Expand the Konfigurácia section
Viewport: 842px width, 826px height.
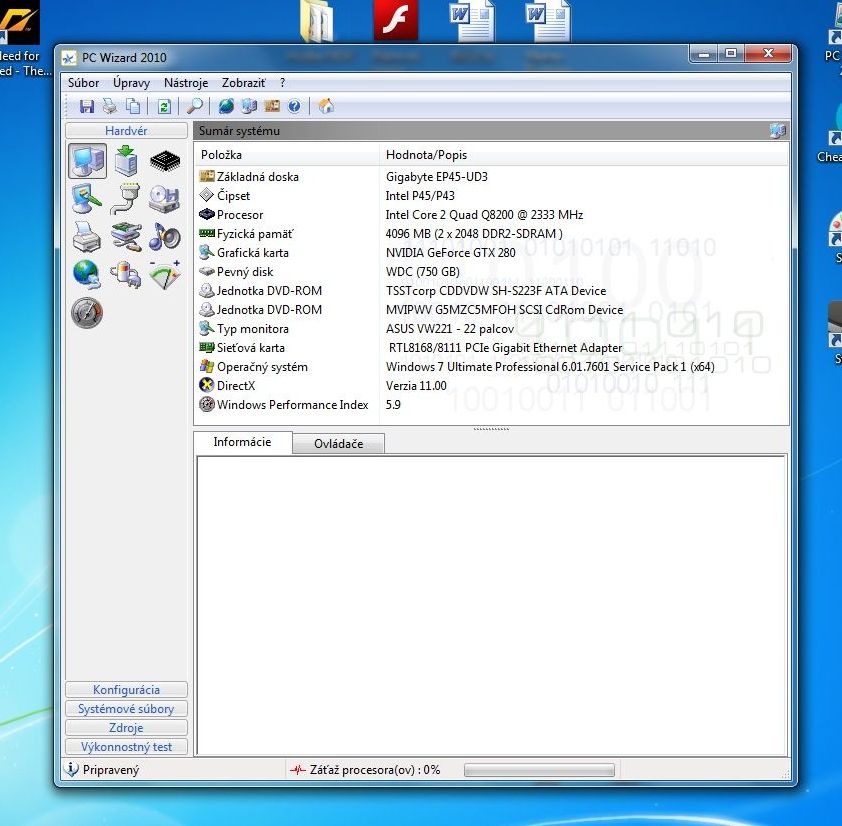coord(126,690)
